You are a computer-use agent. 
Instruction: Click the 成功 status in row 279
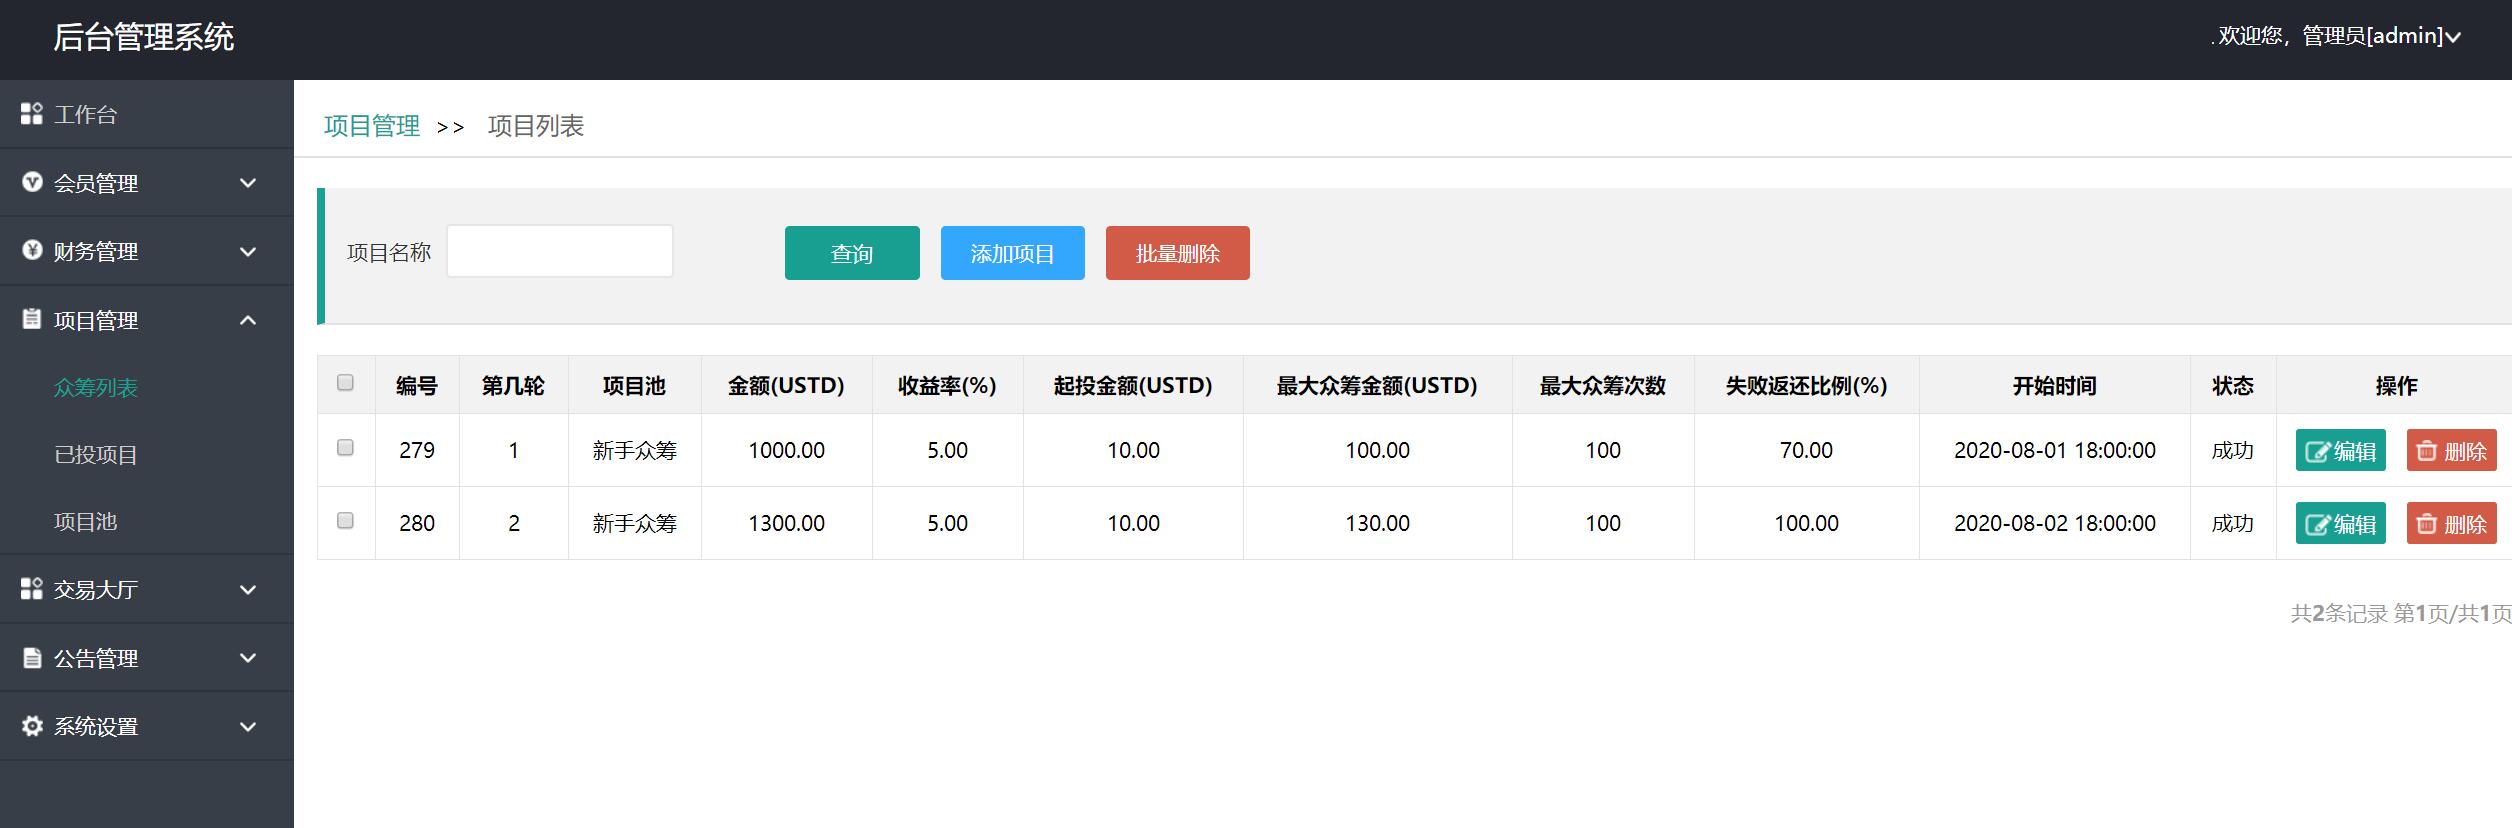(2233, 451)
